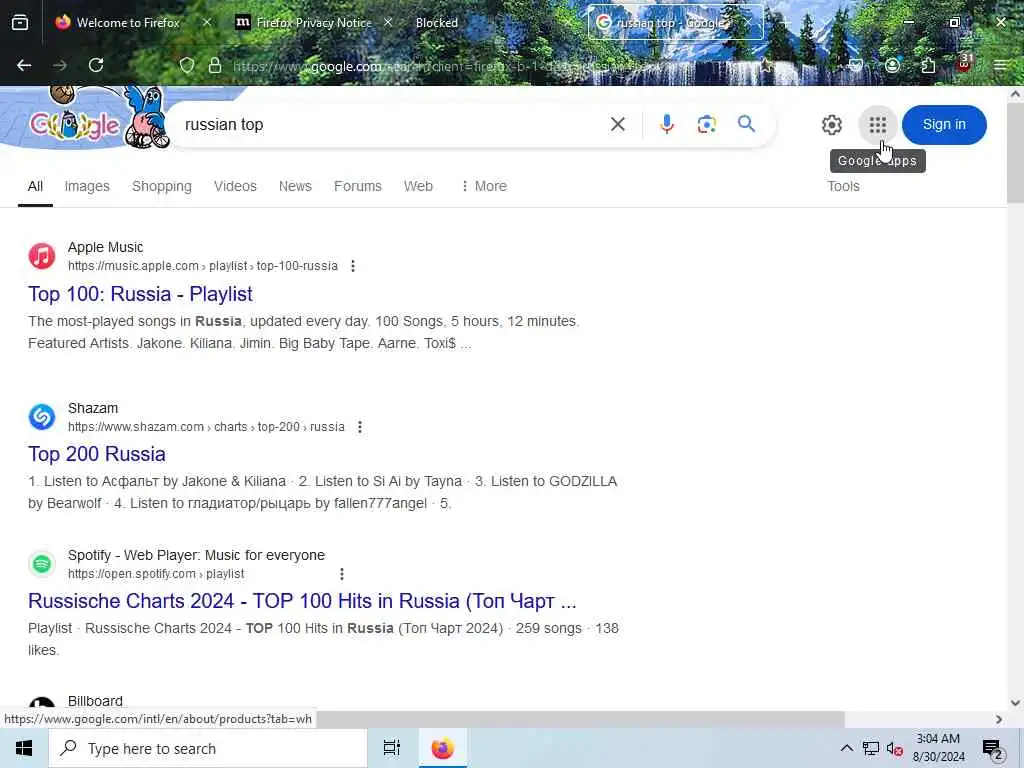Select the All results tab

35,186
